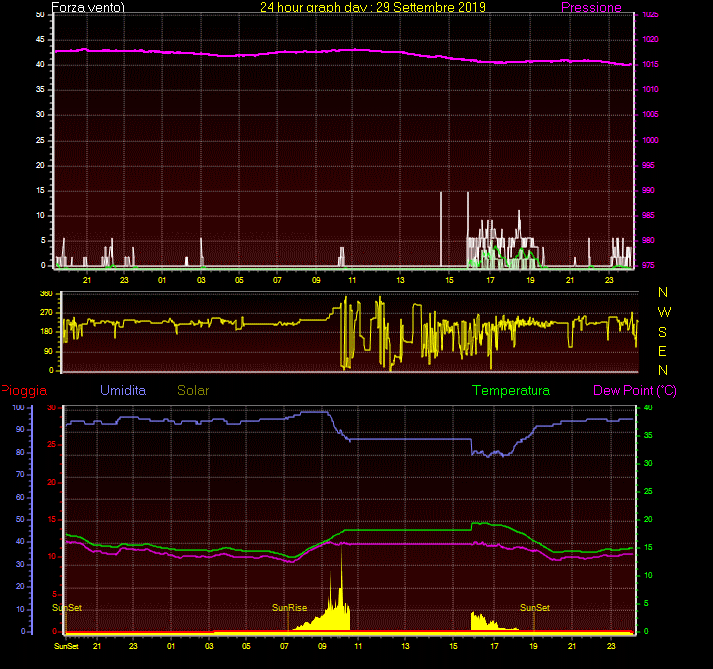713x669 pixels.
Task: Click the '100' value on the blue humidity axis
Action: tap(18, 407)
